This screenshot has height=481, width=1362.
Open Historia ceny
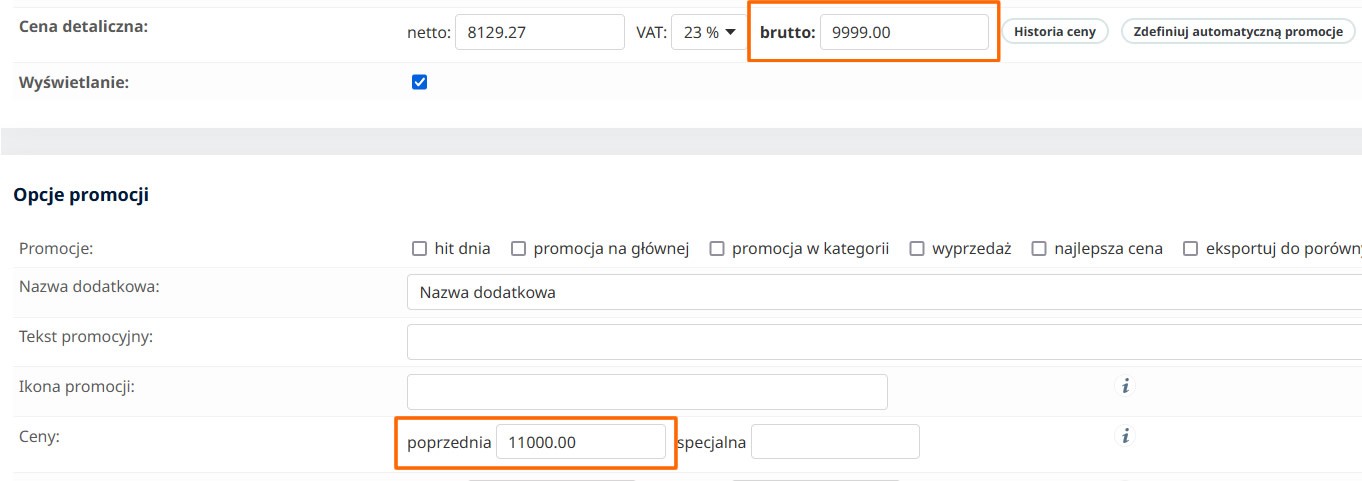pyautogui.click(x=1054, y=32)
